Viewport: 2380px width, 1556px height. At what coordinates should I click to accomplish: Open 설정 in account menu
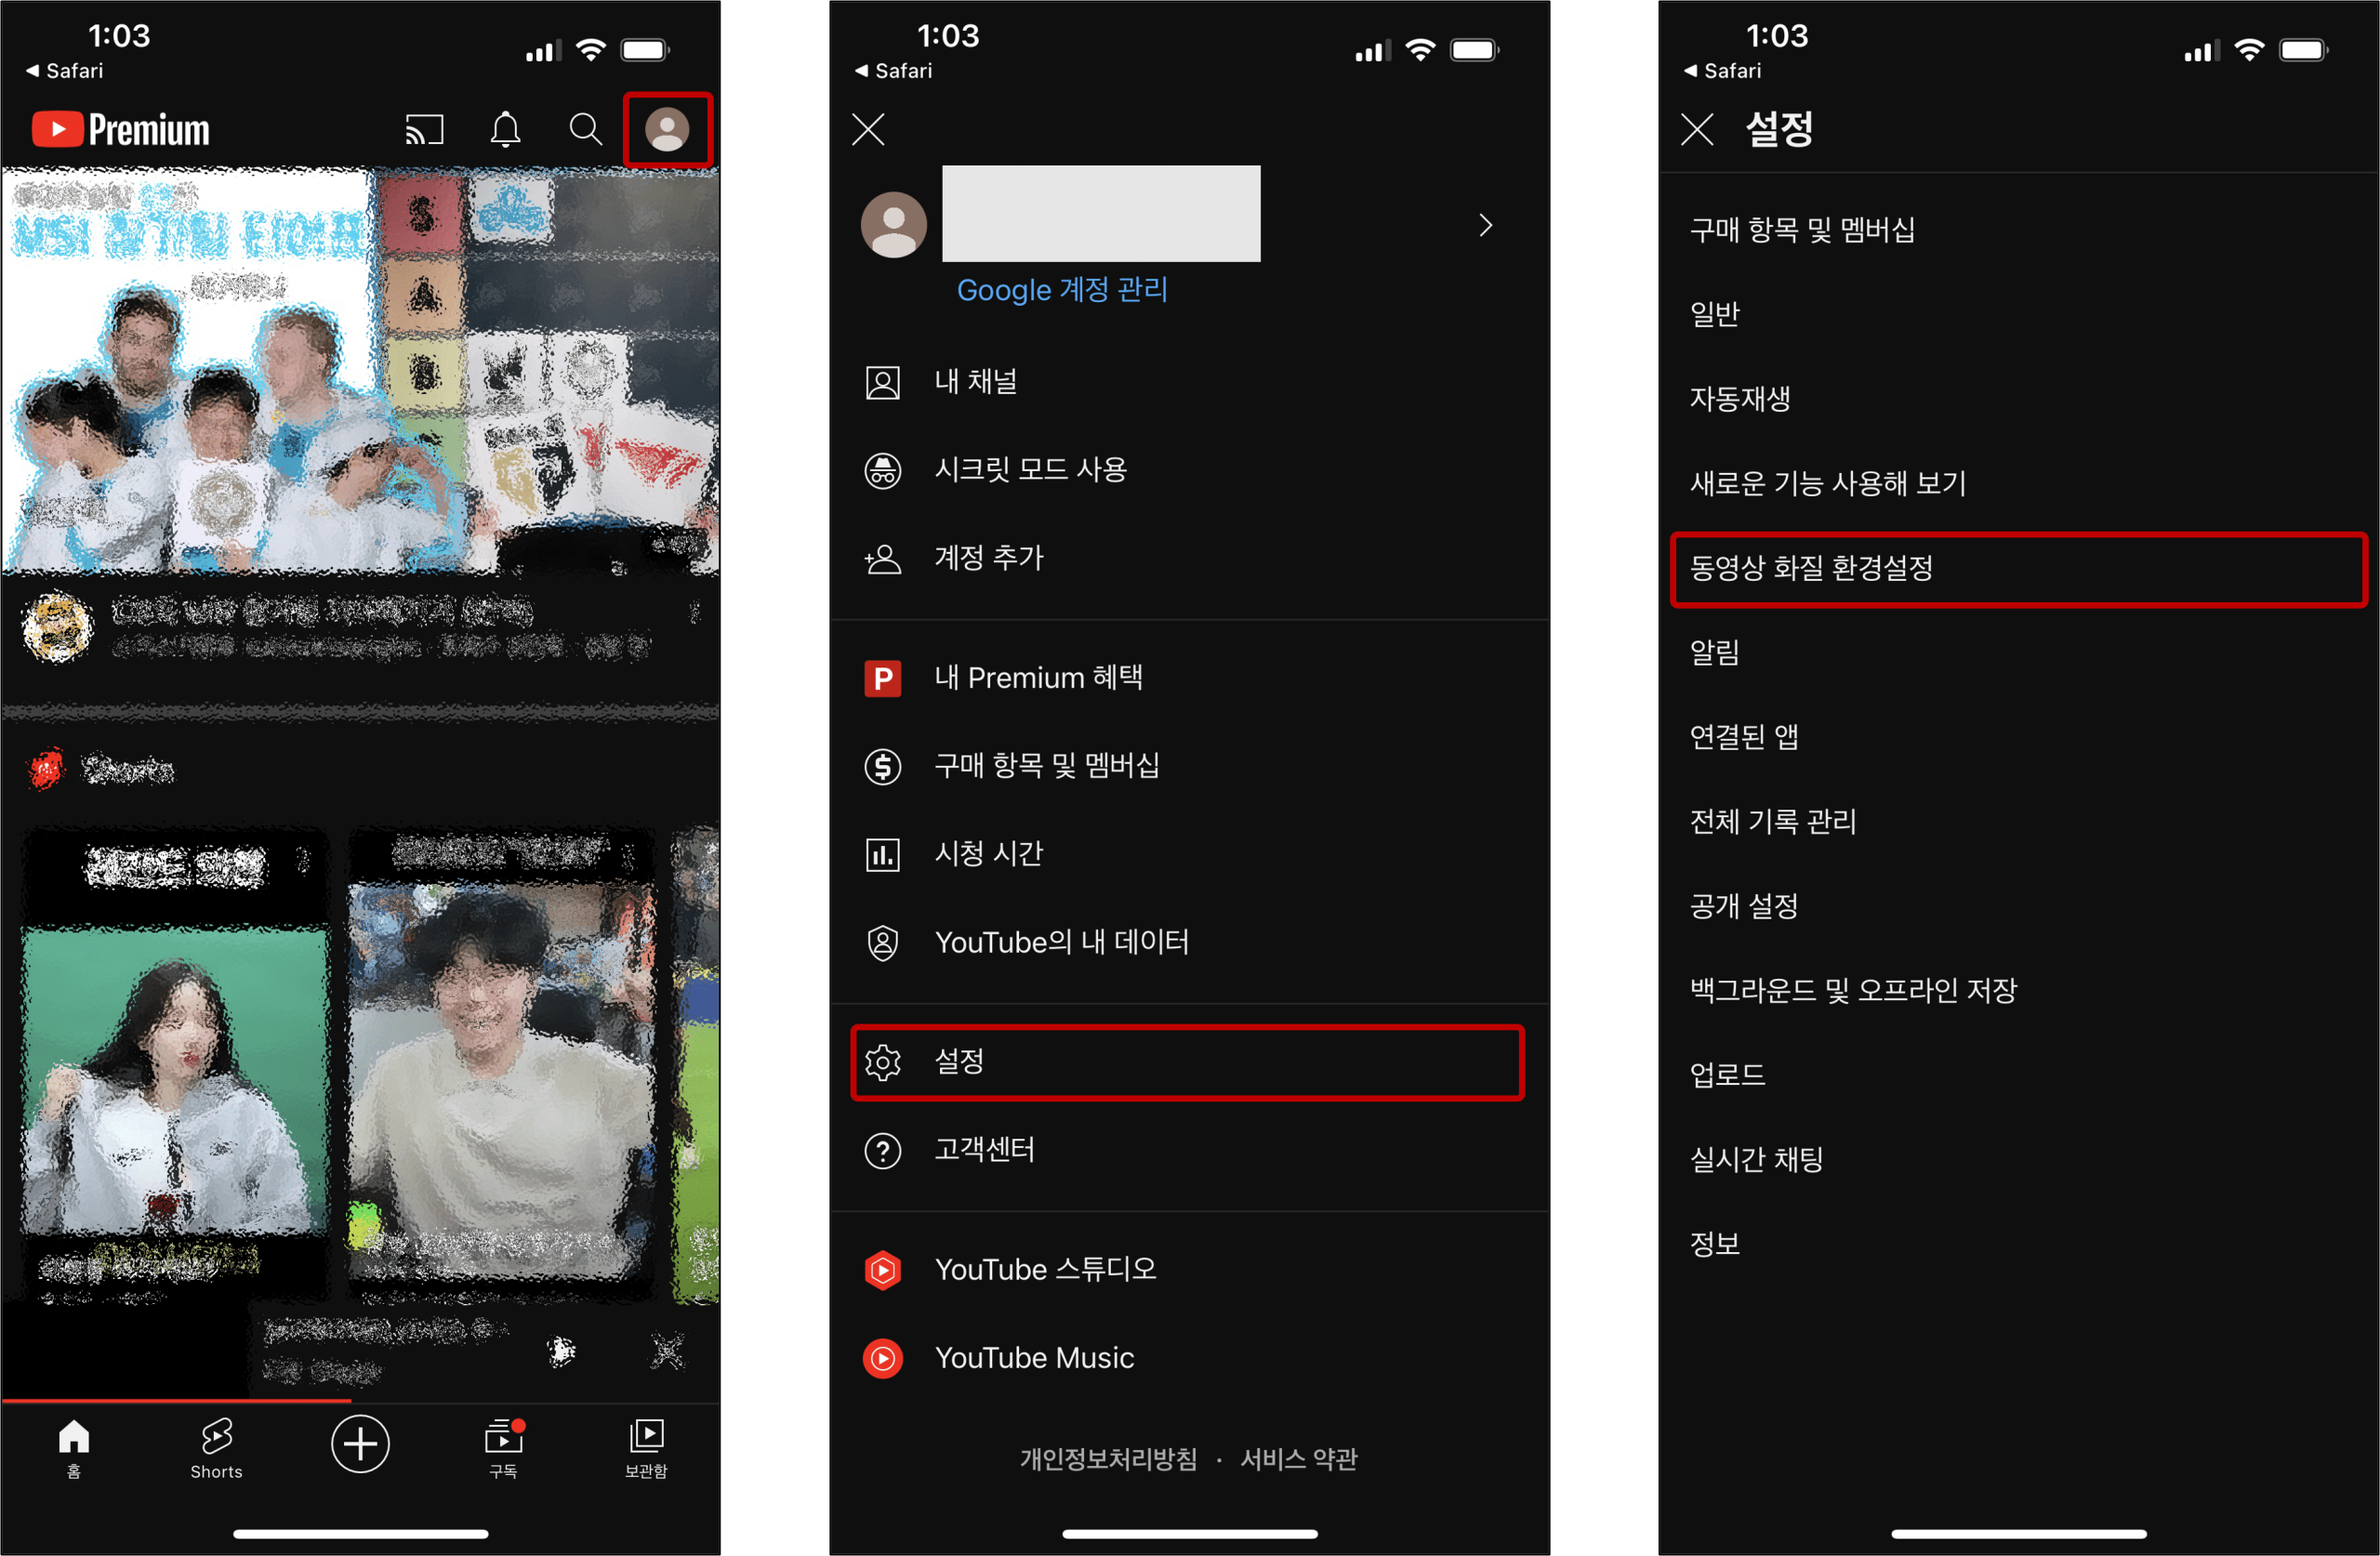pyautogui.click(x=1187, y=1062)
